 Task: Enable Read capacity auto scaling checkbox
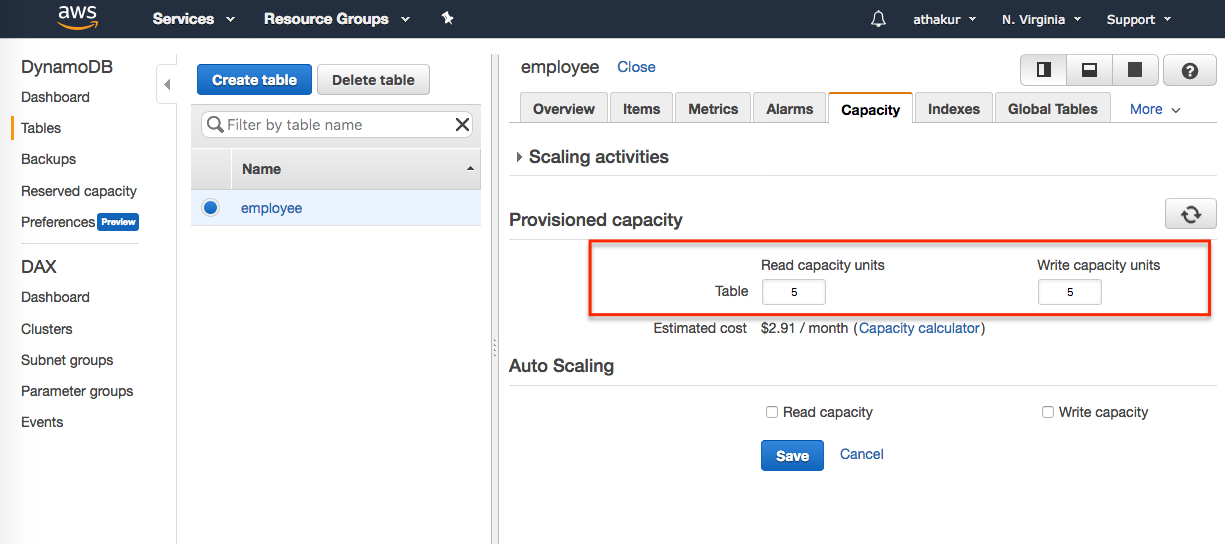coord(772,412)
